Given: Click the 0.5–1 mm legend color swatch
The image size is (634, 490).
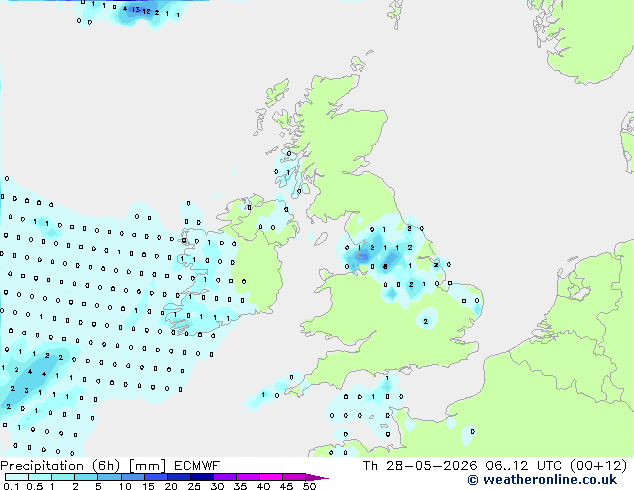Looking at the screenshot, I should pos(40,477).
